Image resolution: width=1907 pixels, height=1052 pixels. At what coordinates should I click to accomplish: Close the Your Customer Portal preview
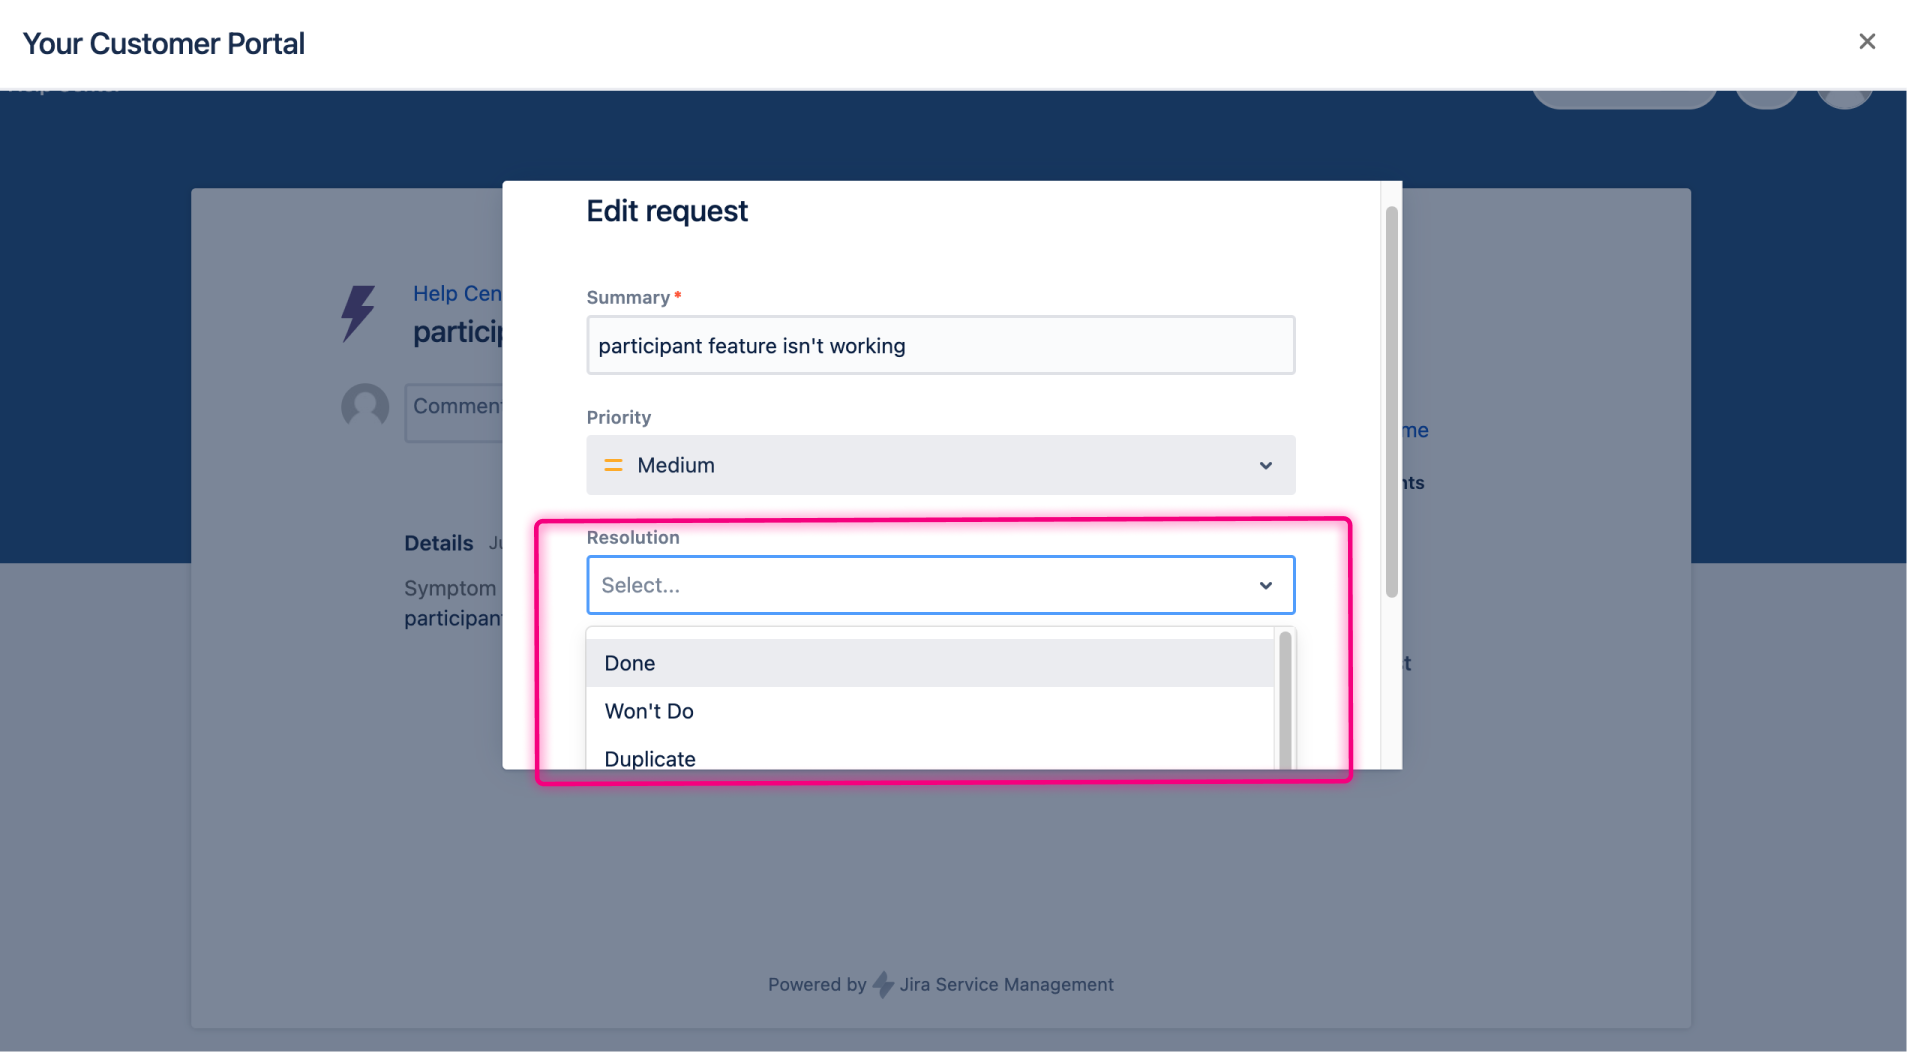pos(1866,42)
